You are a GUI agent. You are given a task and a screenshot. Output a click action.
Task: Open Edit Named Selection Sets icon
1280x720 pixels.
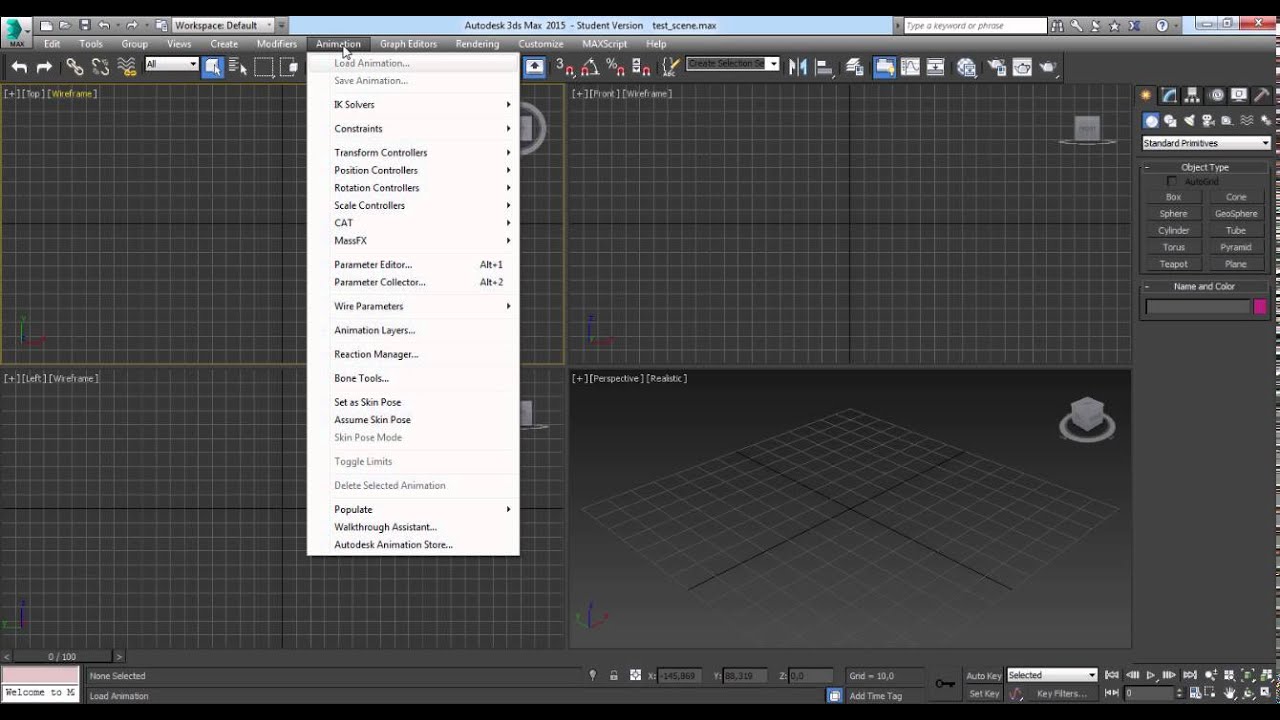[670, 67]
